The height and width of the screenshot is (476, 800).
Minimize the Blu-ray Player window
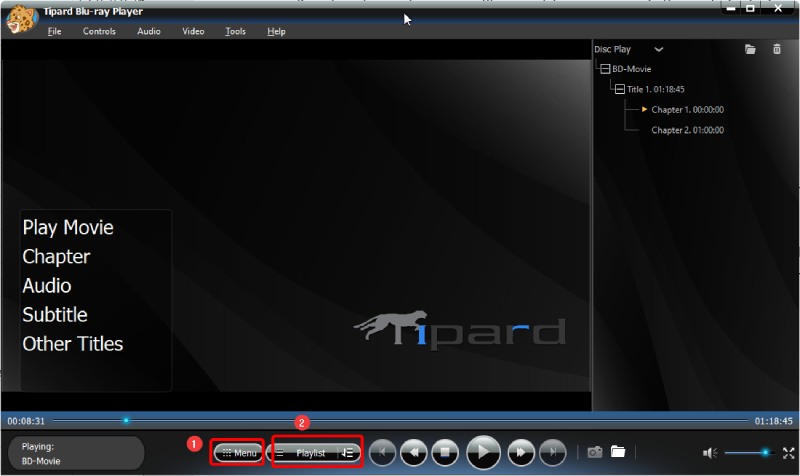point(732,8)
